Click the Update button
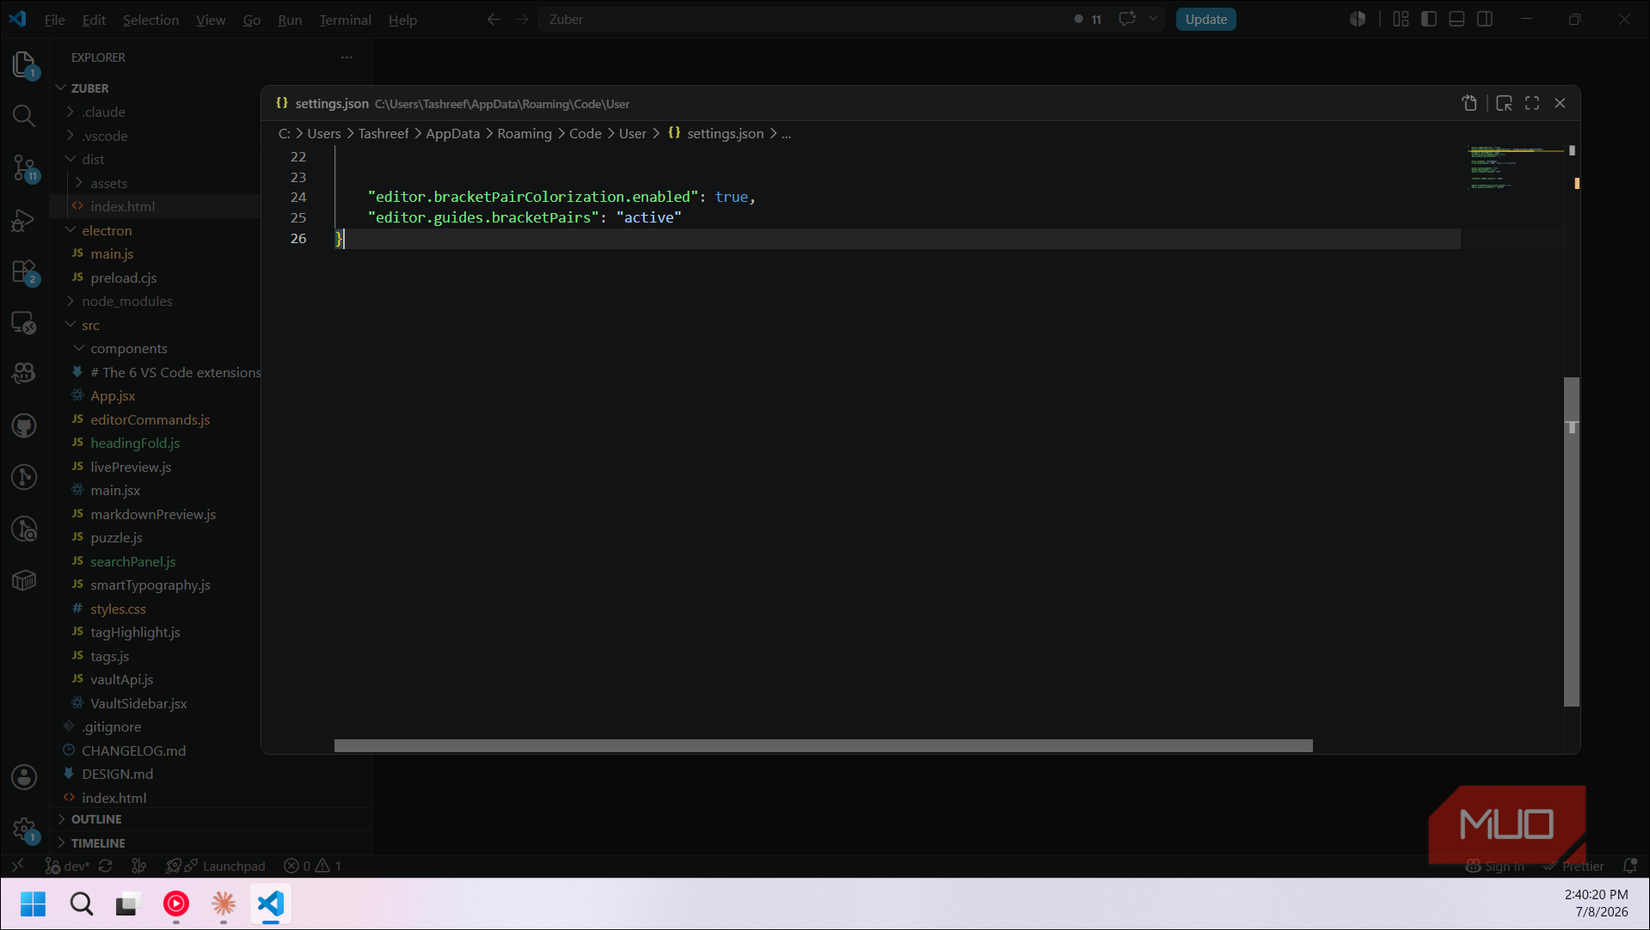This screenshot has height=930, width=1650. click(x=1206, y=19)
